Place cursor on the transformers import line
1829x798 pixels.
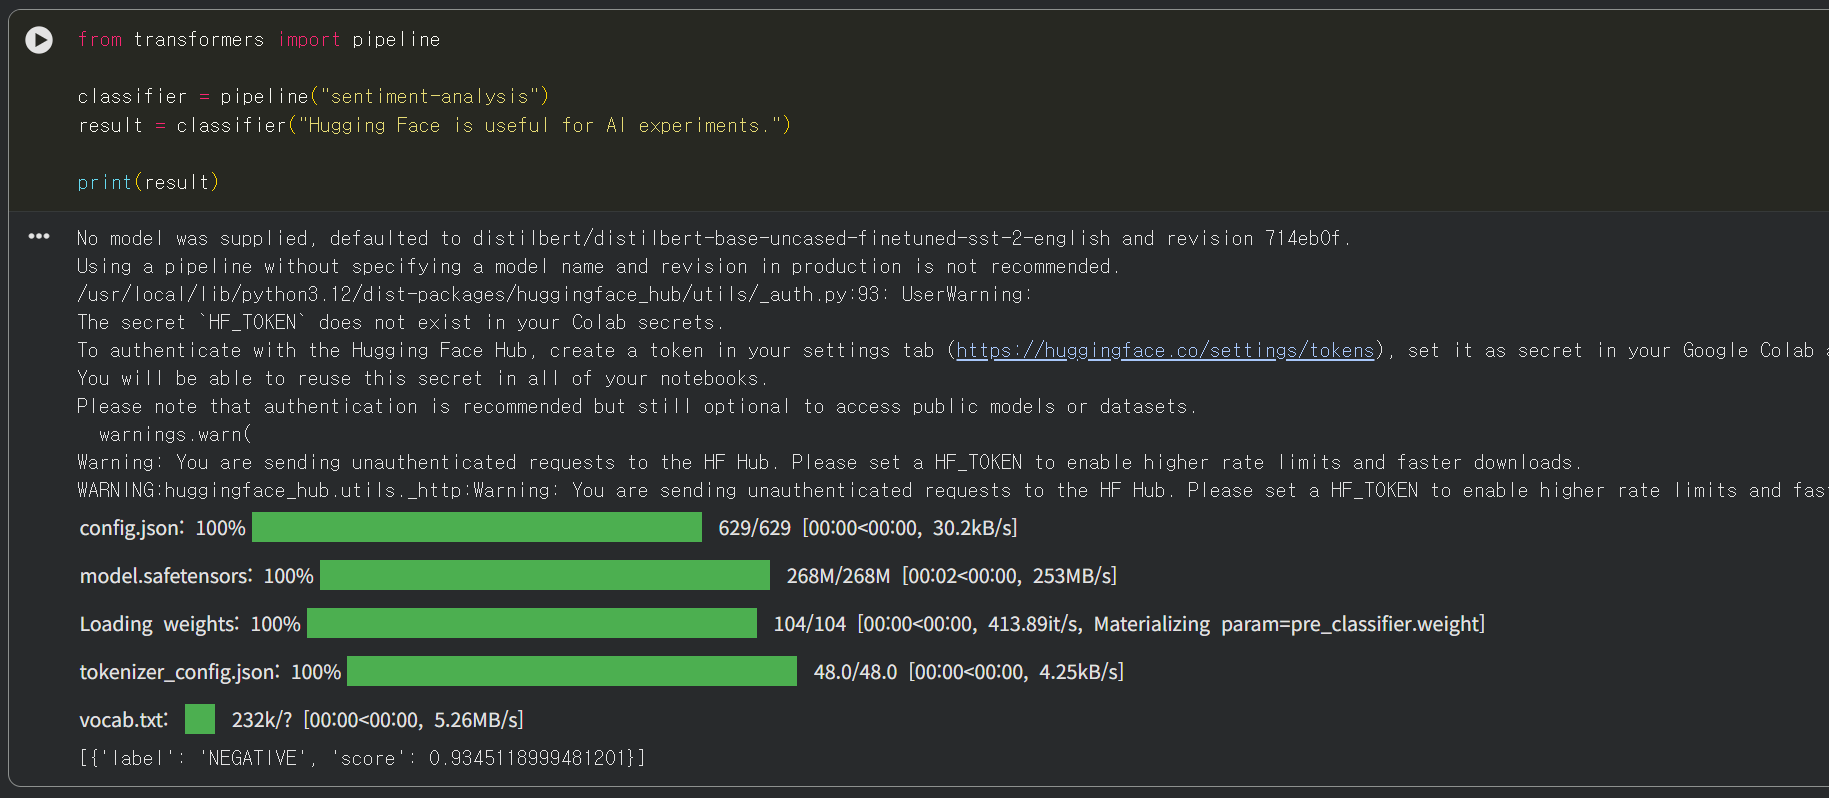259,40
